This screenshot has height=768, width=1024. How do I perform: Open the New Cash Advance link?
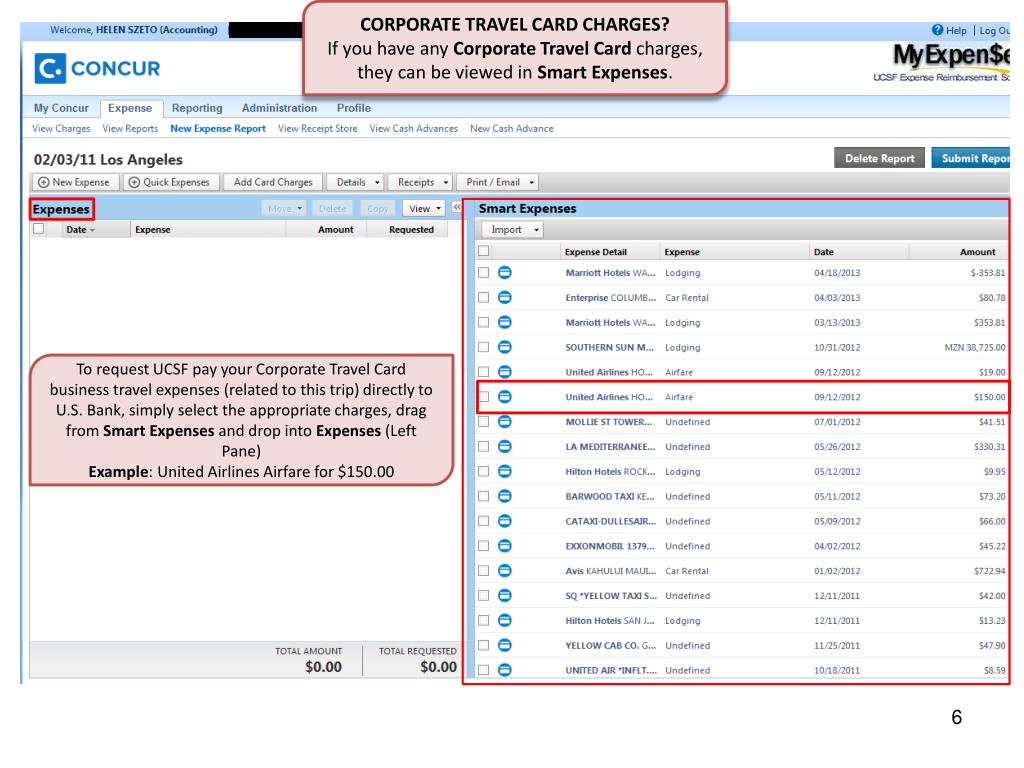pyautogui.click(x=512, y=129)
